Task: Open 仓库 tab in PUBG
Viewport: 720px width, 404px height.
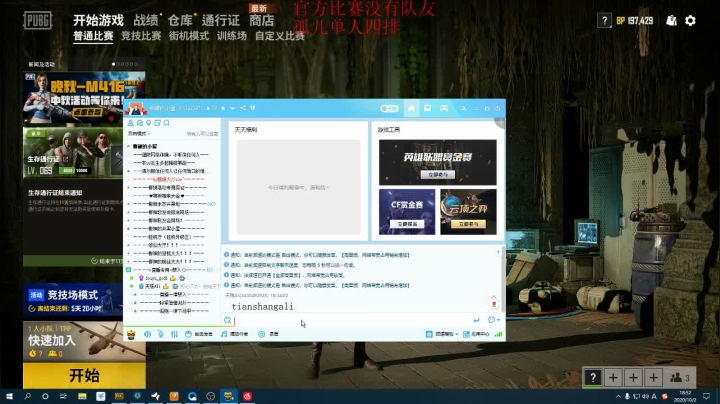Action: point(180,20)
